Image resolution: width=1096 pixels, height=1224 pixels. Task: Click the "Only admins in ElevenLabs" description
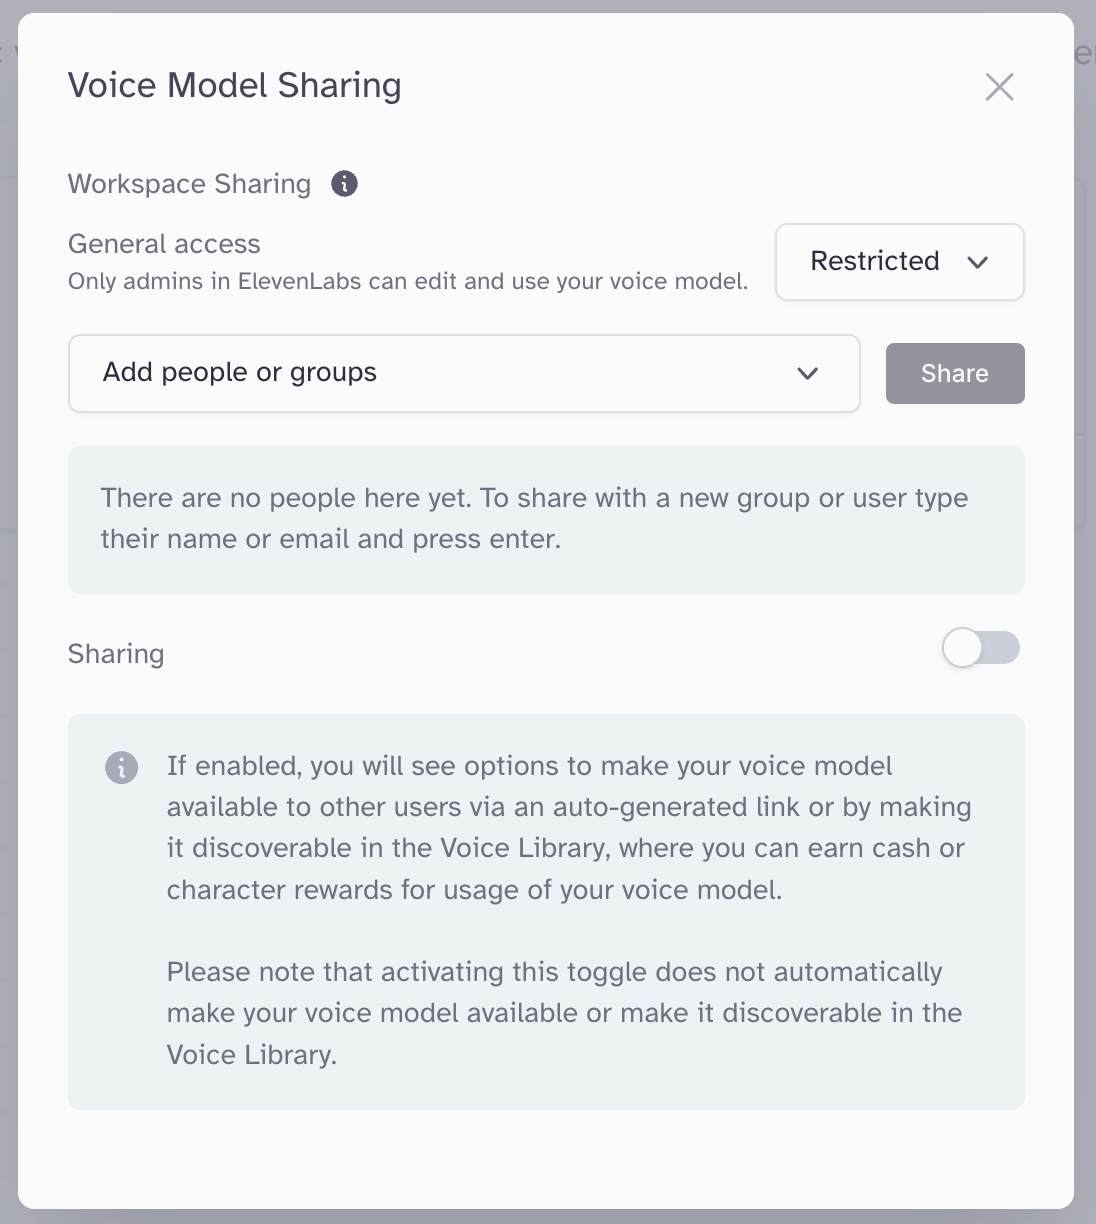[x=407, y=282]
